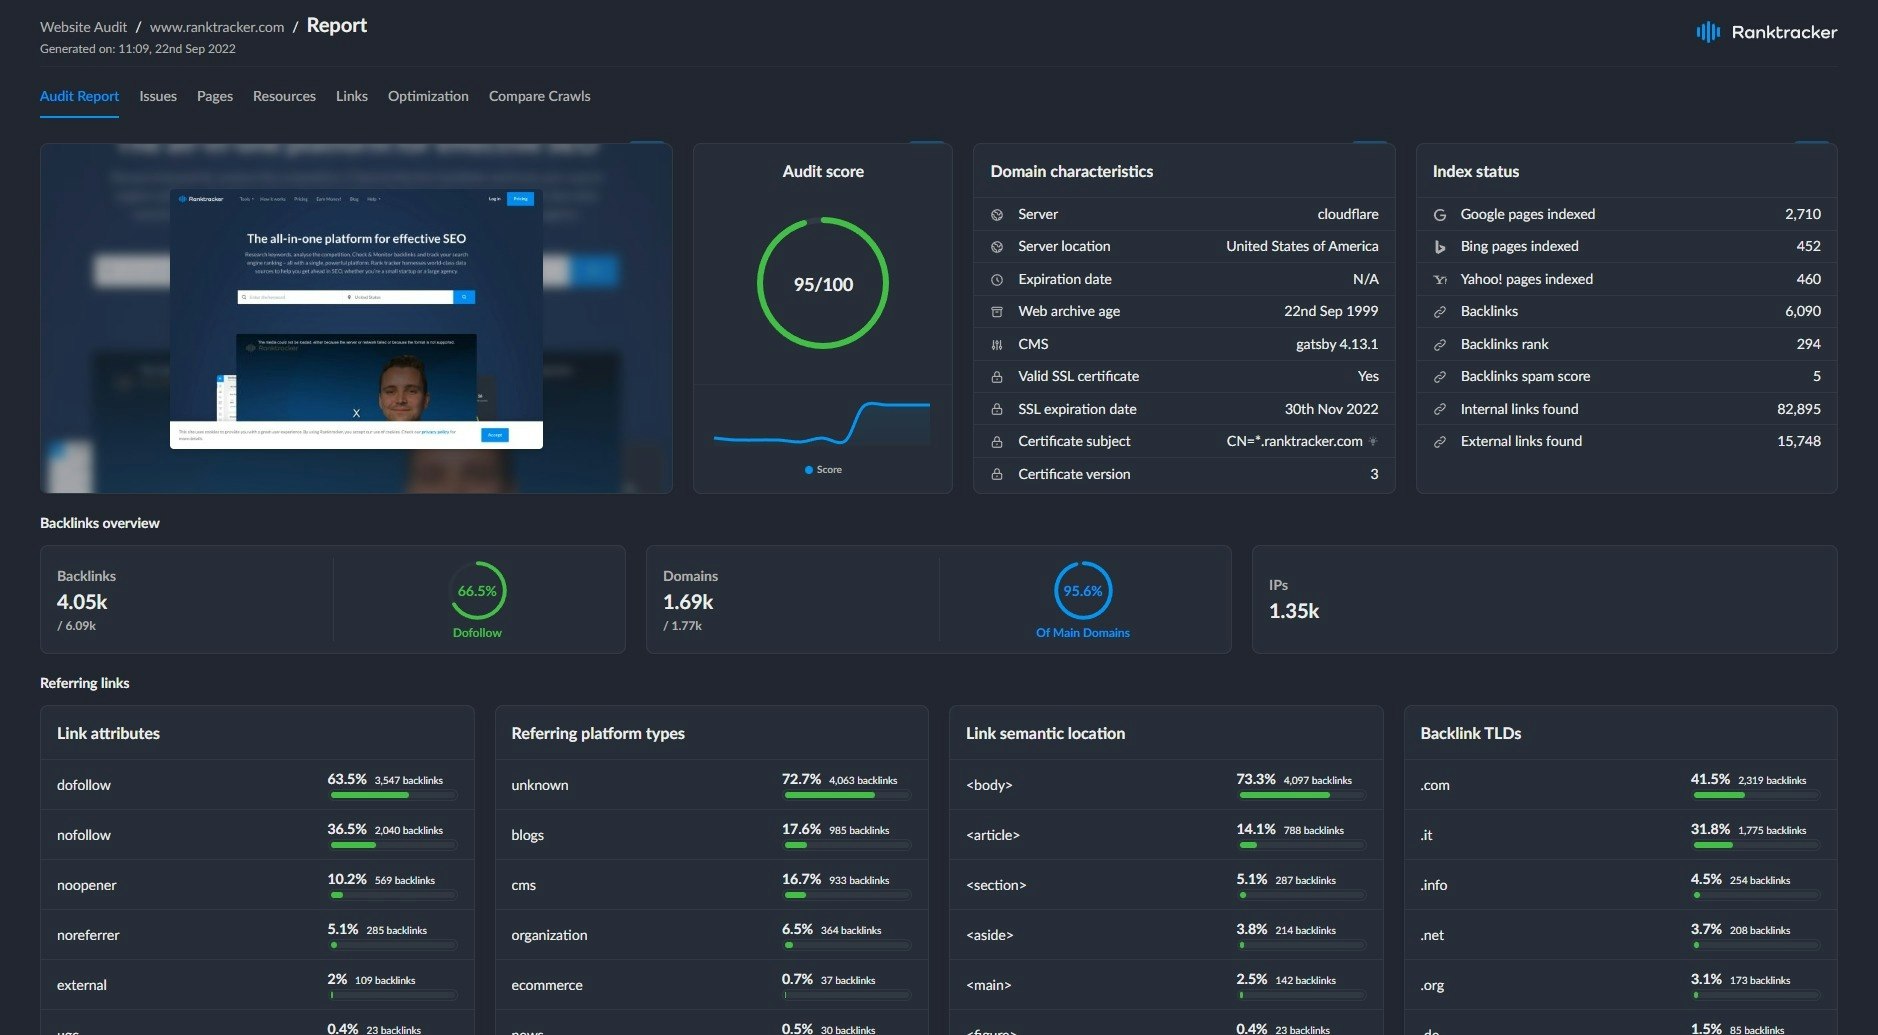Click the unknown platform progress bar

847,796
